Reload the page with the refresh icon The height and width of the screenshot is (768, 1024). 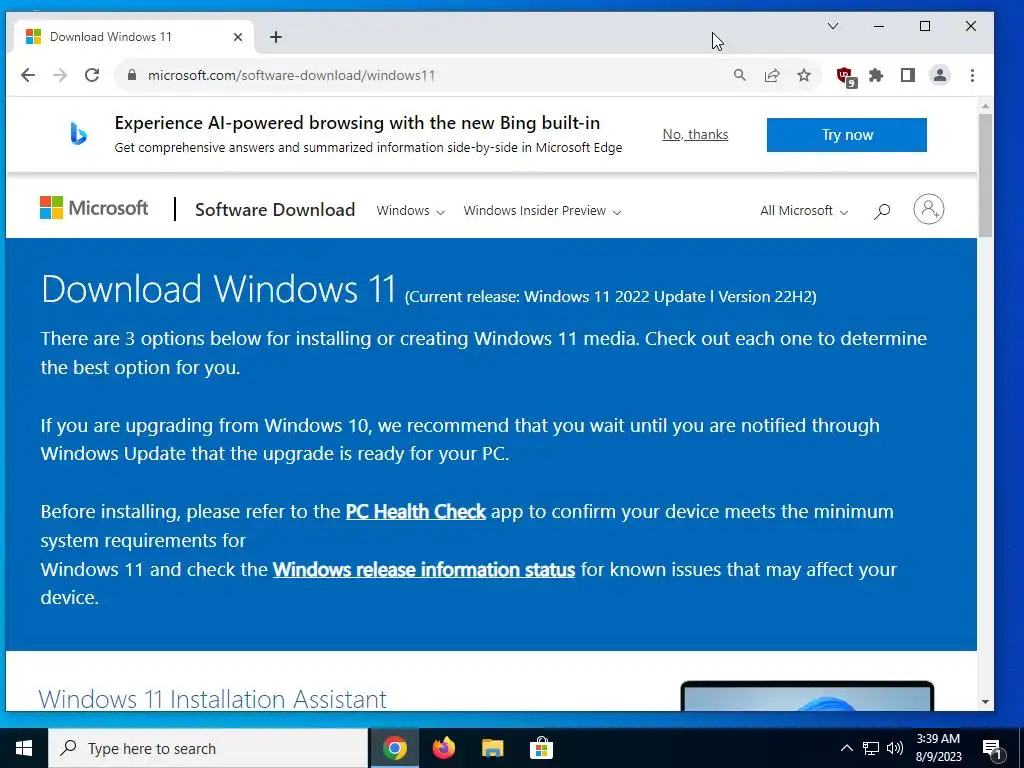coord(92,75)
